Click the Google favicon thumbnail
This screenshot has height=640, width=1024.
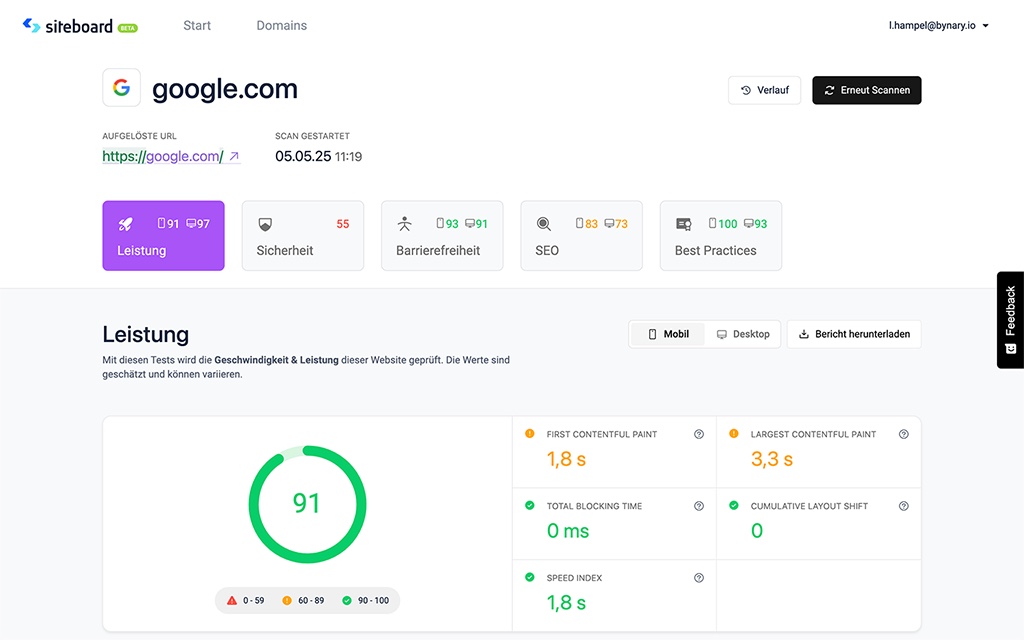[x=121, y=88]
